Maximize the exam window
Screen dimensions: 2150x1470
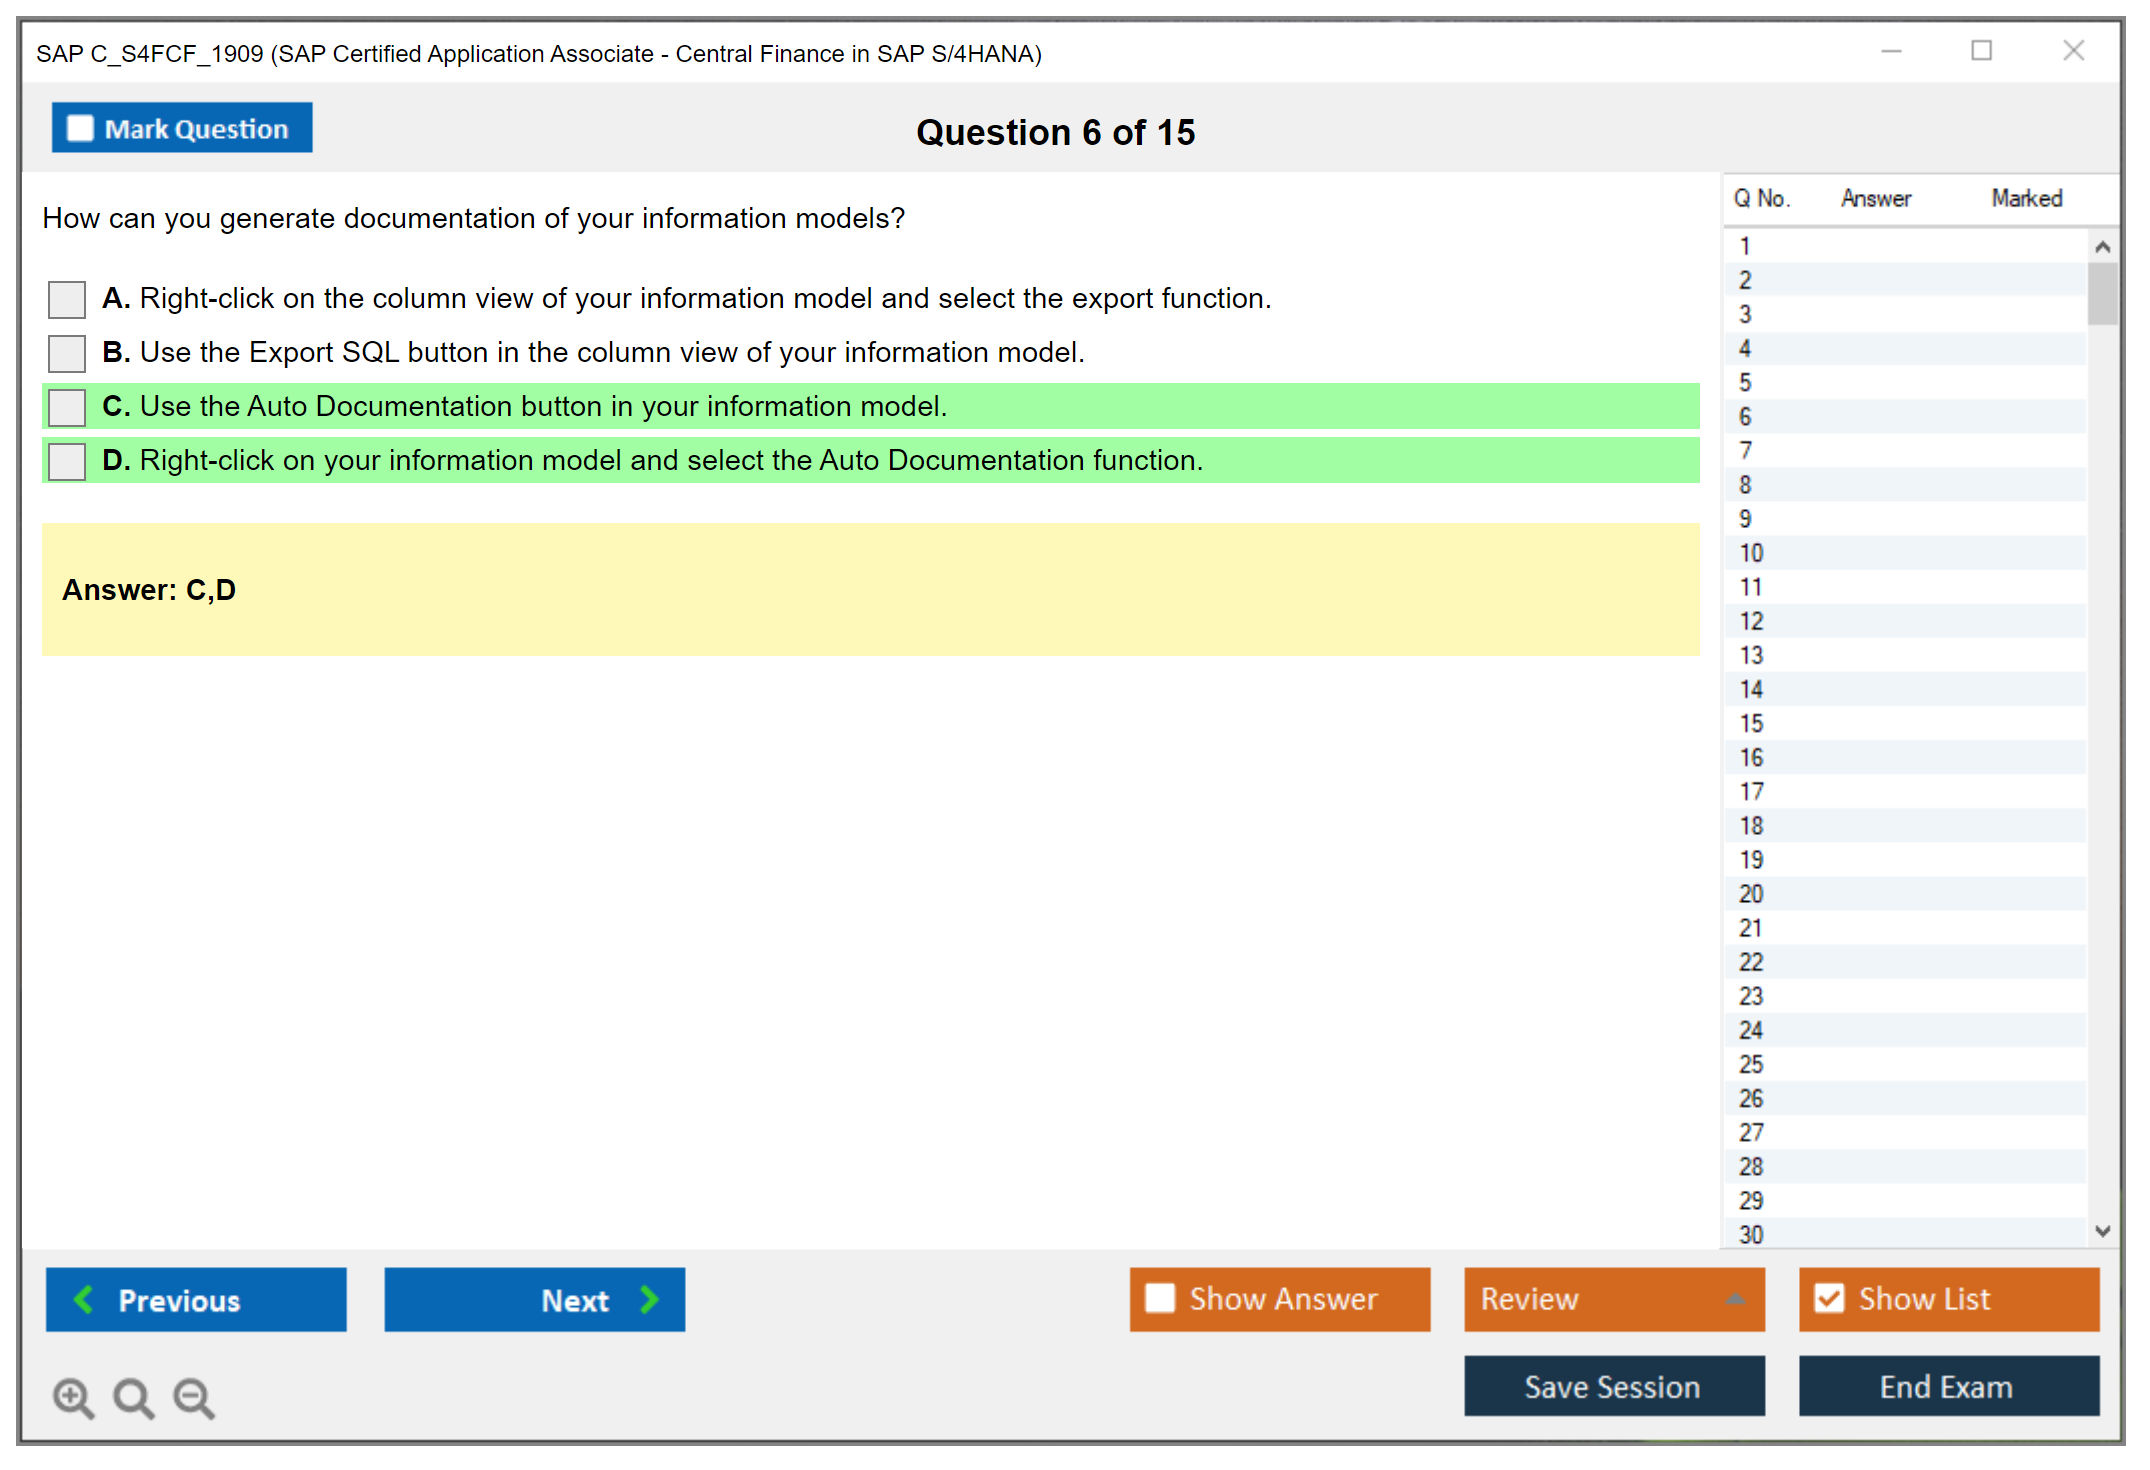click(x=1981, y=51)
